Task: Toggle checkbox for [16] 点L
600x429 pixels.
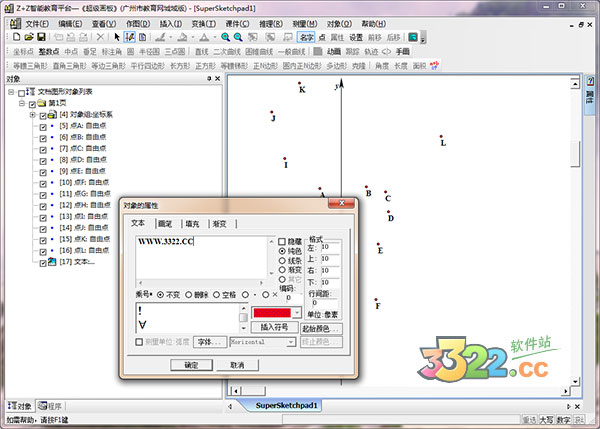Action: 43,251
